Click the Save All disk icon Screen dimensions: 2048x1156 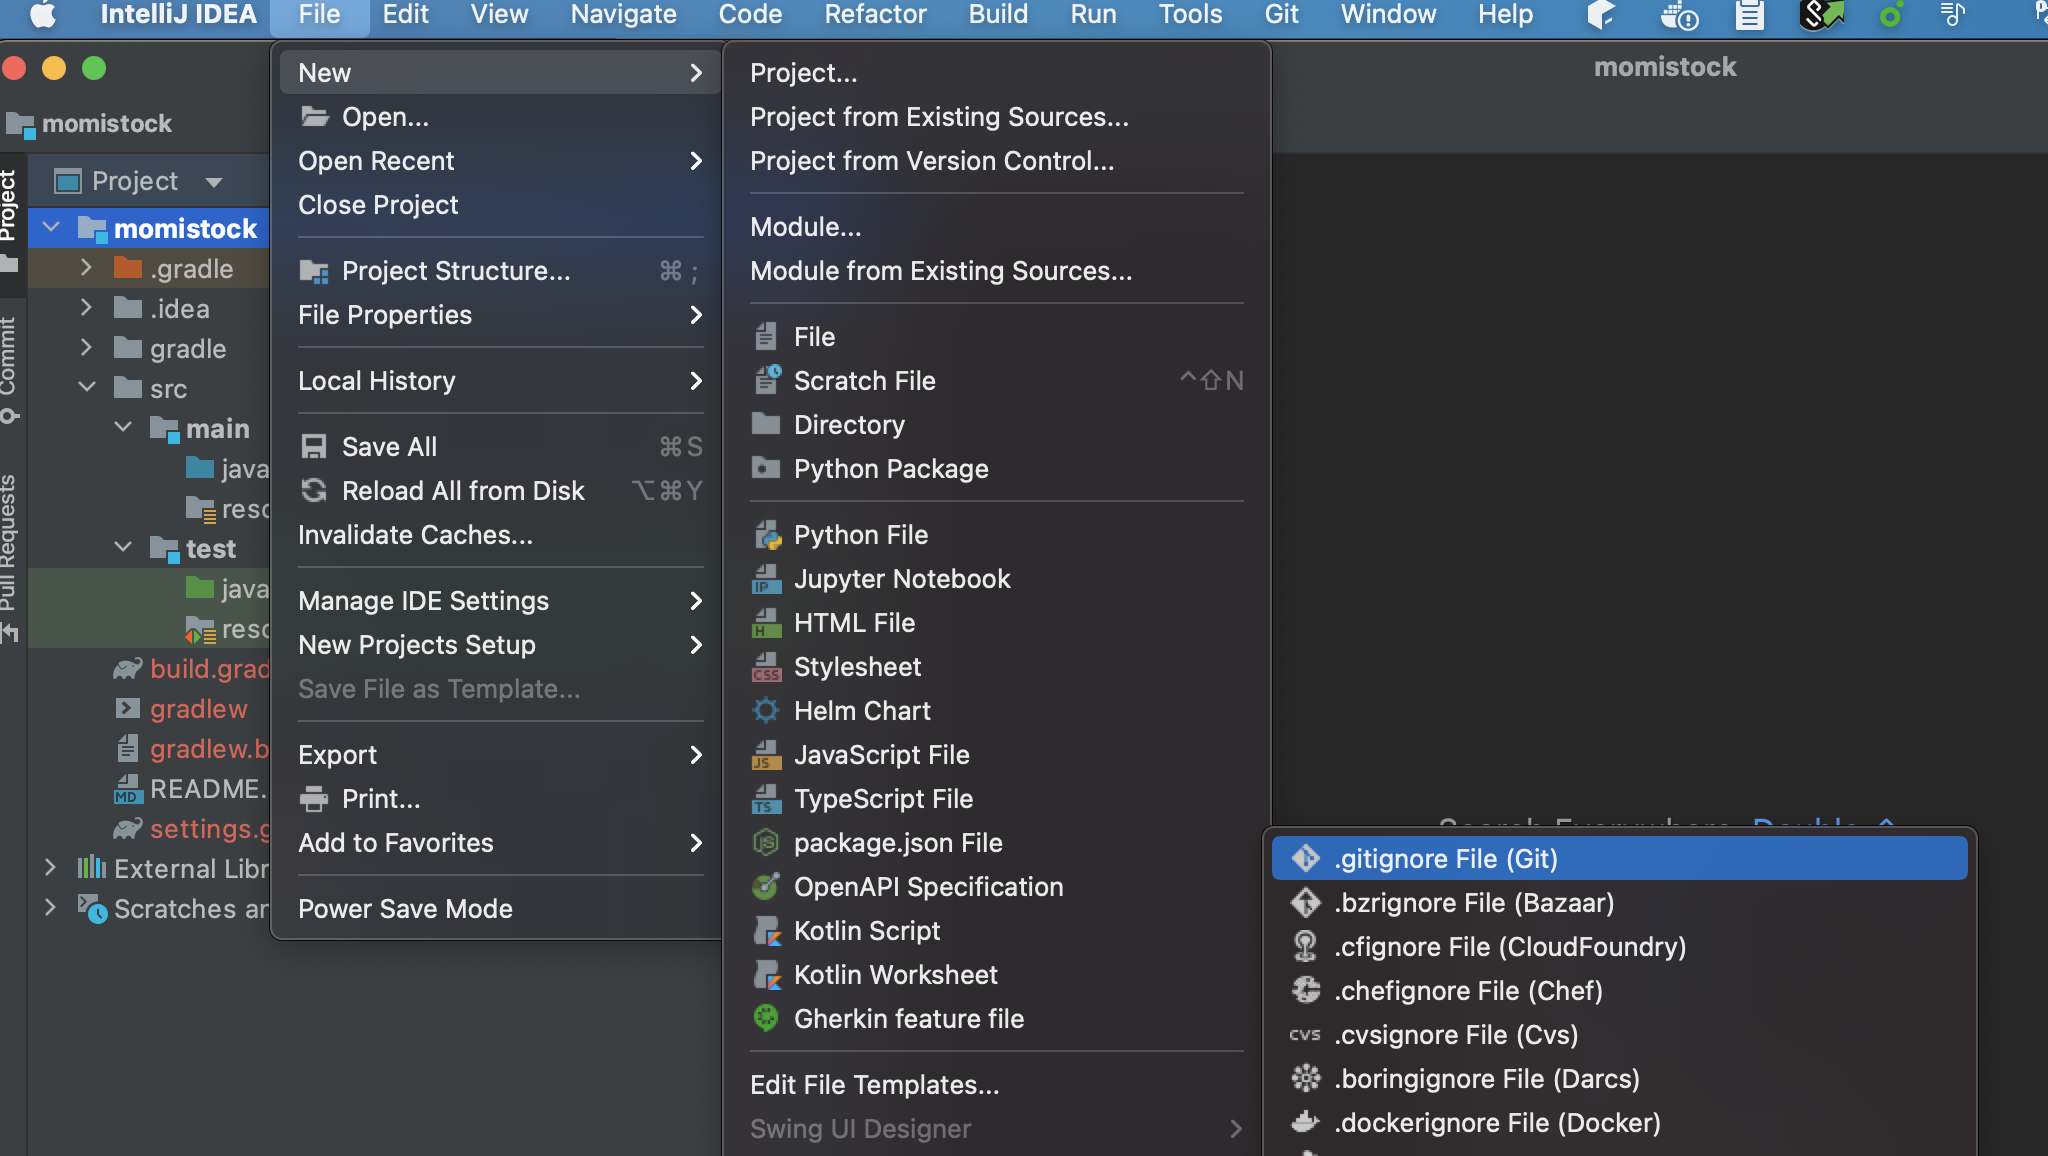[314, 447]
